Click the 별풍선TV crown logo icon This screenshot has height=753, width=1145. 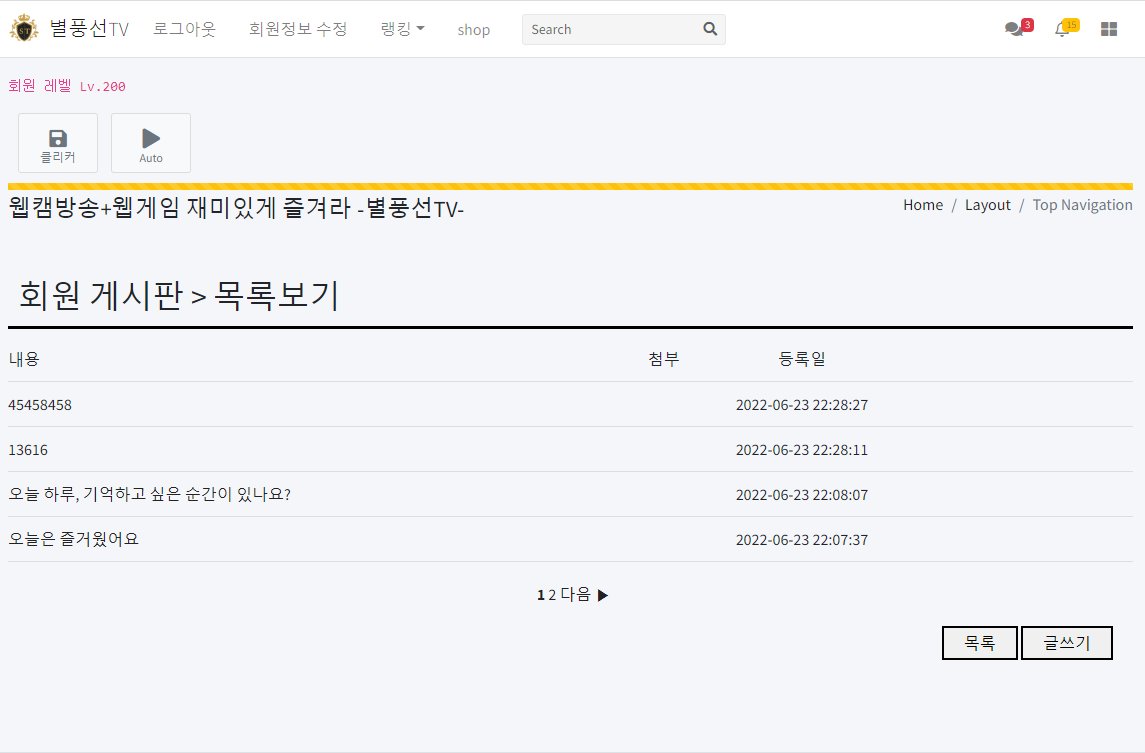[x=24, y=29]
